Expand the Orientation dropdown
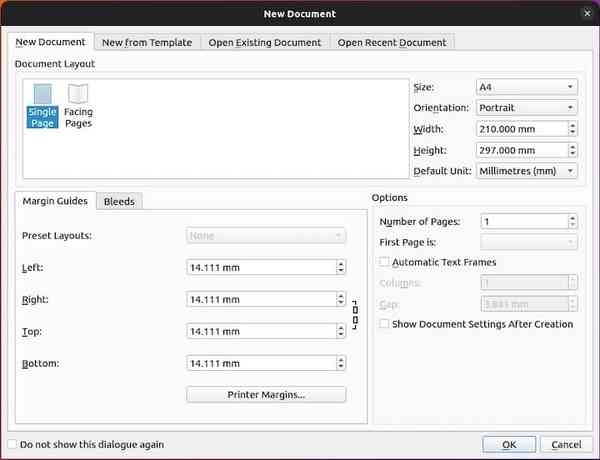This screenshot has height=460, width=600. tap(526, 108)
